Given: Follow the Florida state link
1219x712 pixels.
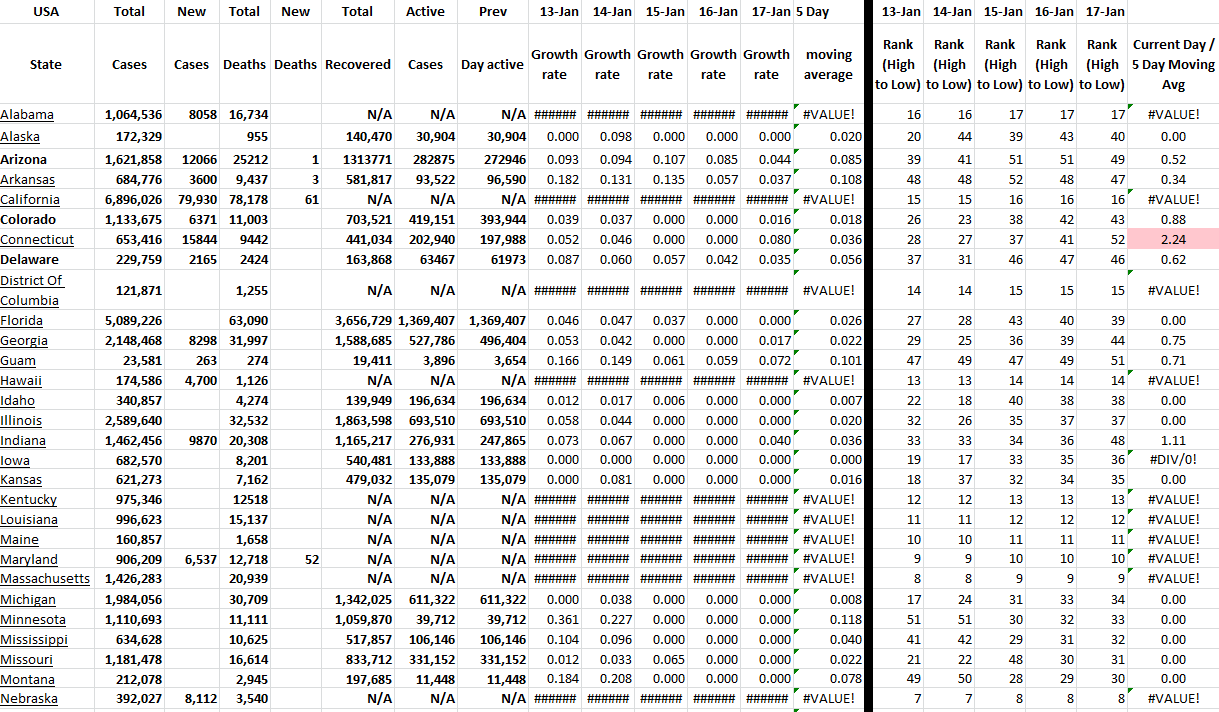Looking at the screenshot, I should click(x=22, y=321).
